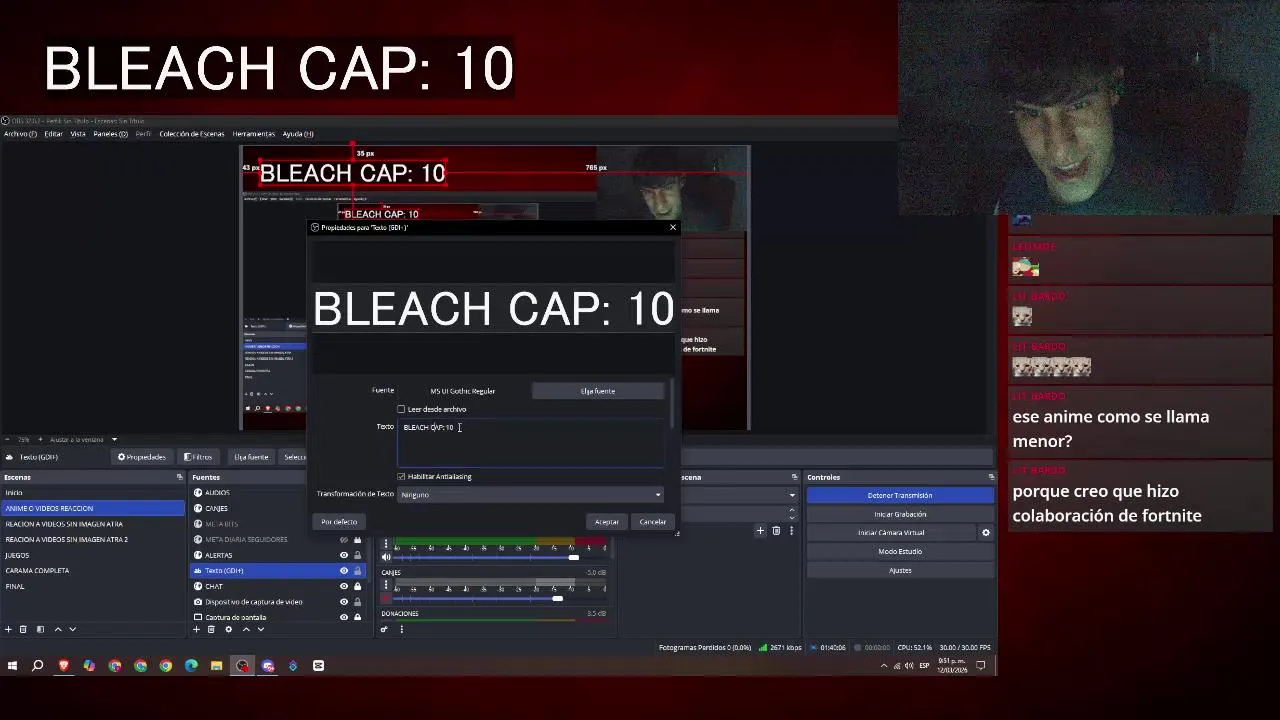
Task: Move selected source down in Fuentes
Action: click(261, 629)
